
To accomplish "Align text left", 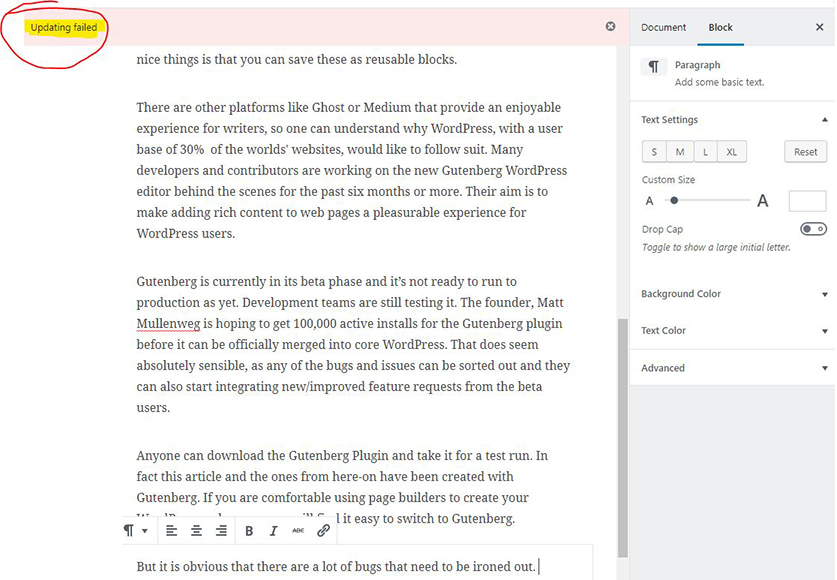I will click(x=171, y=530).
